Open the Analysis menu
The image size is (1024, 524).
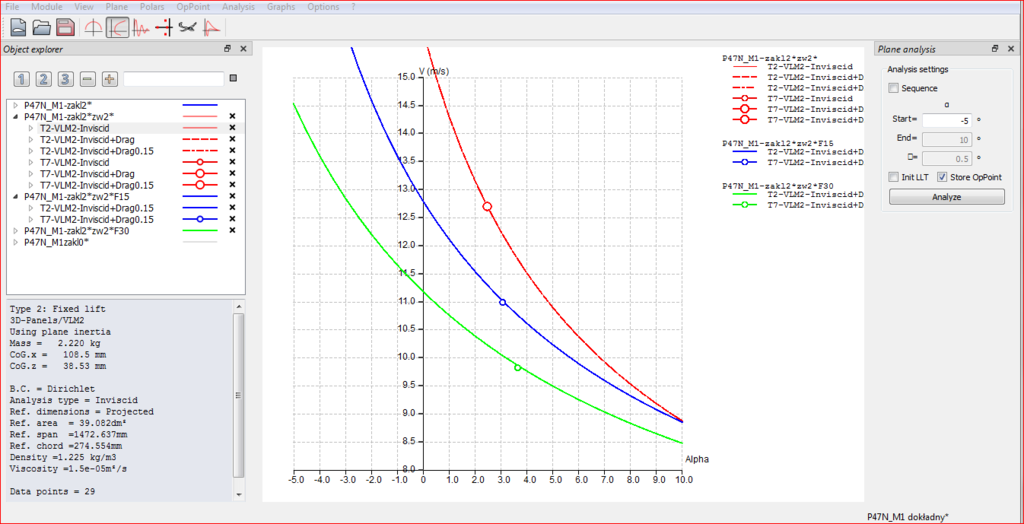click(238, 7)
